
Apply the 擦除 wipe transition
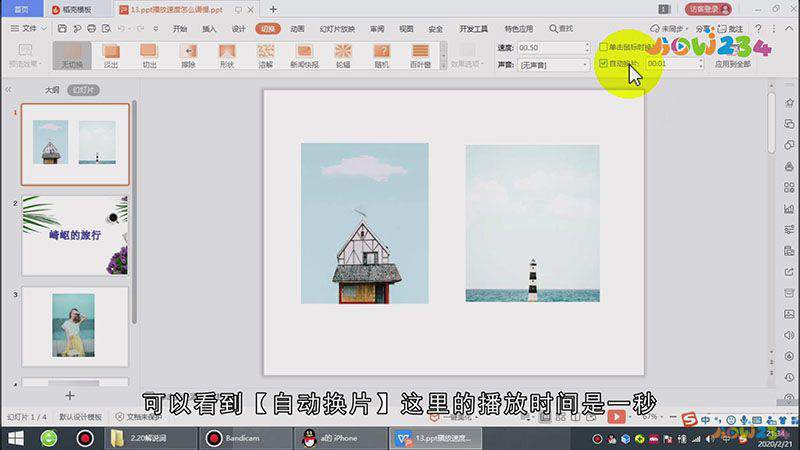[188, 55]
